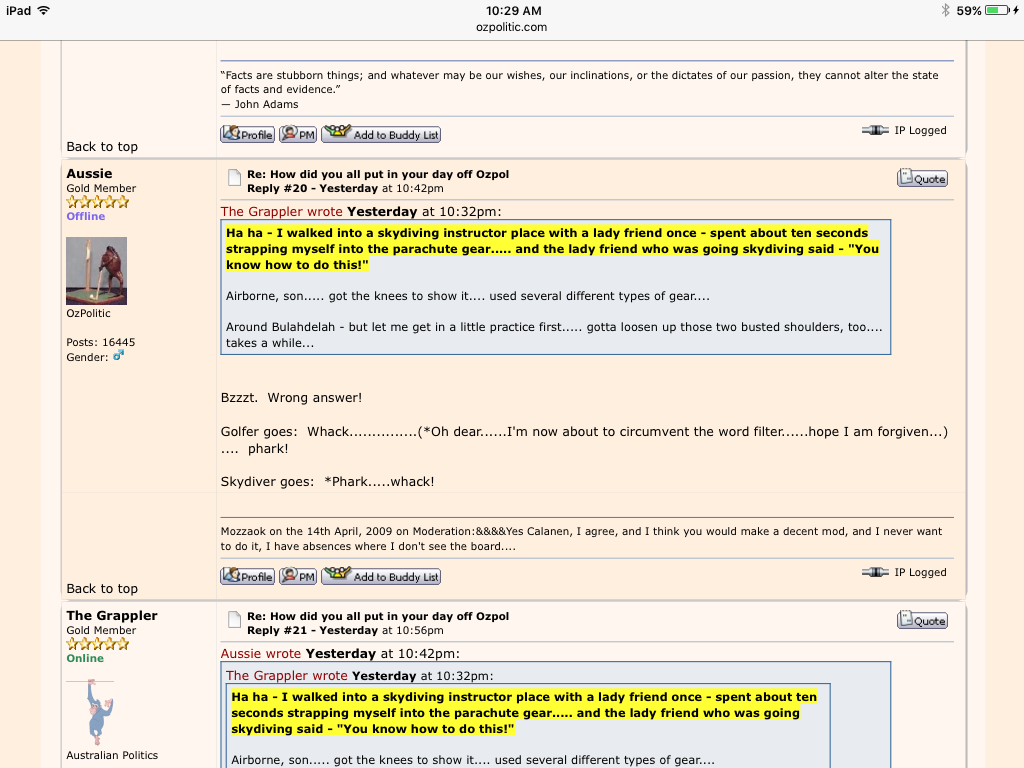This screenshot has height=768, width=1024.
Task: Click PM button below John Adams signature
Action: coord(298,135)
